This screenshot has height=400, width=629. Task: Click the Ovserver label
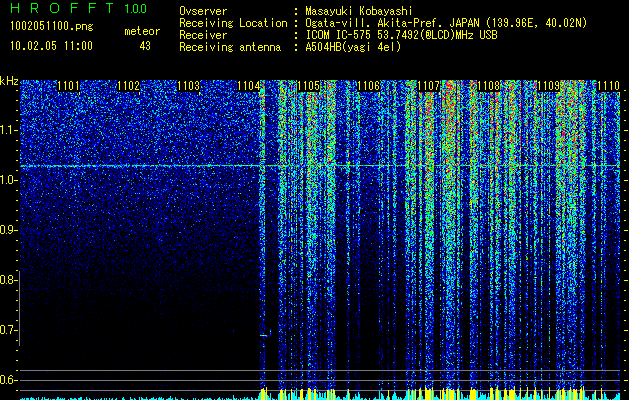(203, 11)
